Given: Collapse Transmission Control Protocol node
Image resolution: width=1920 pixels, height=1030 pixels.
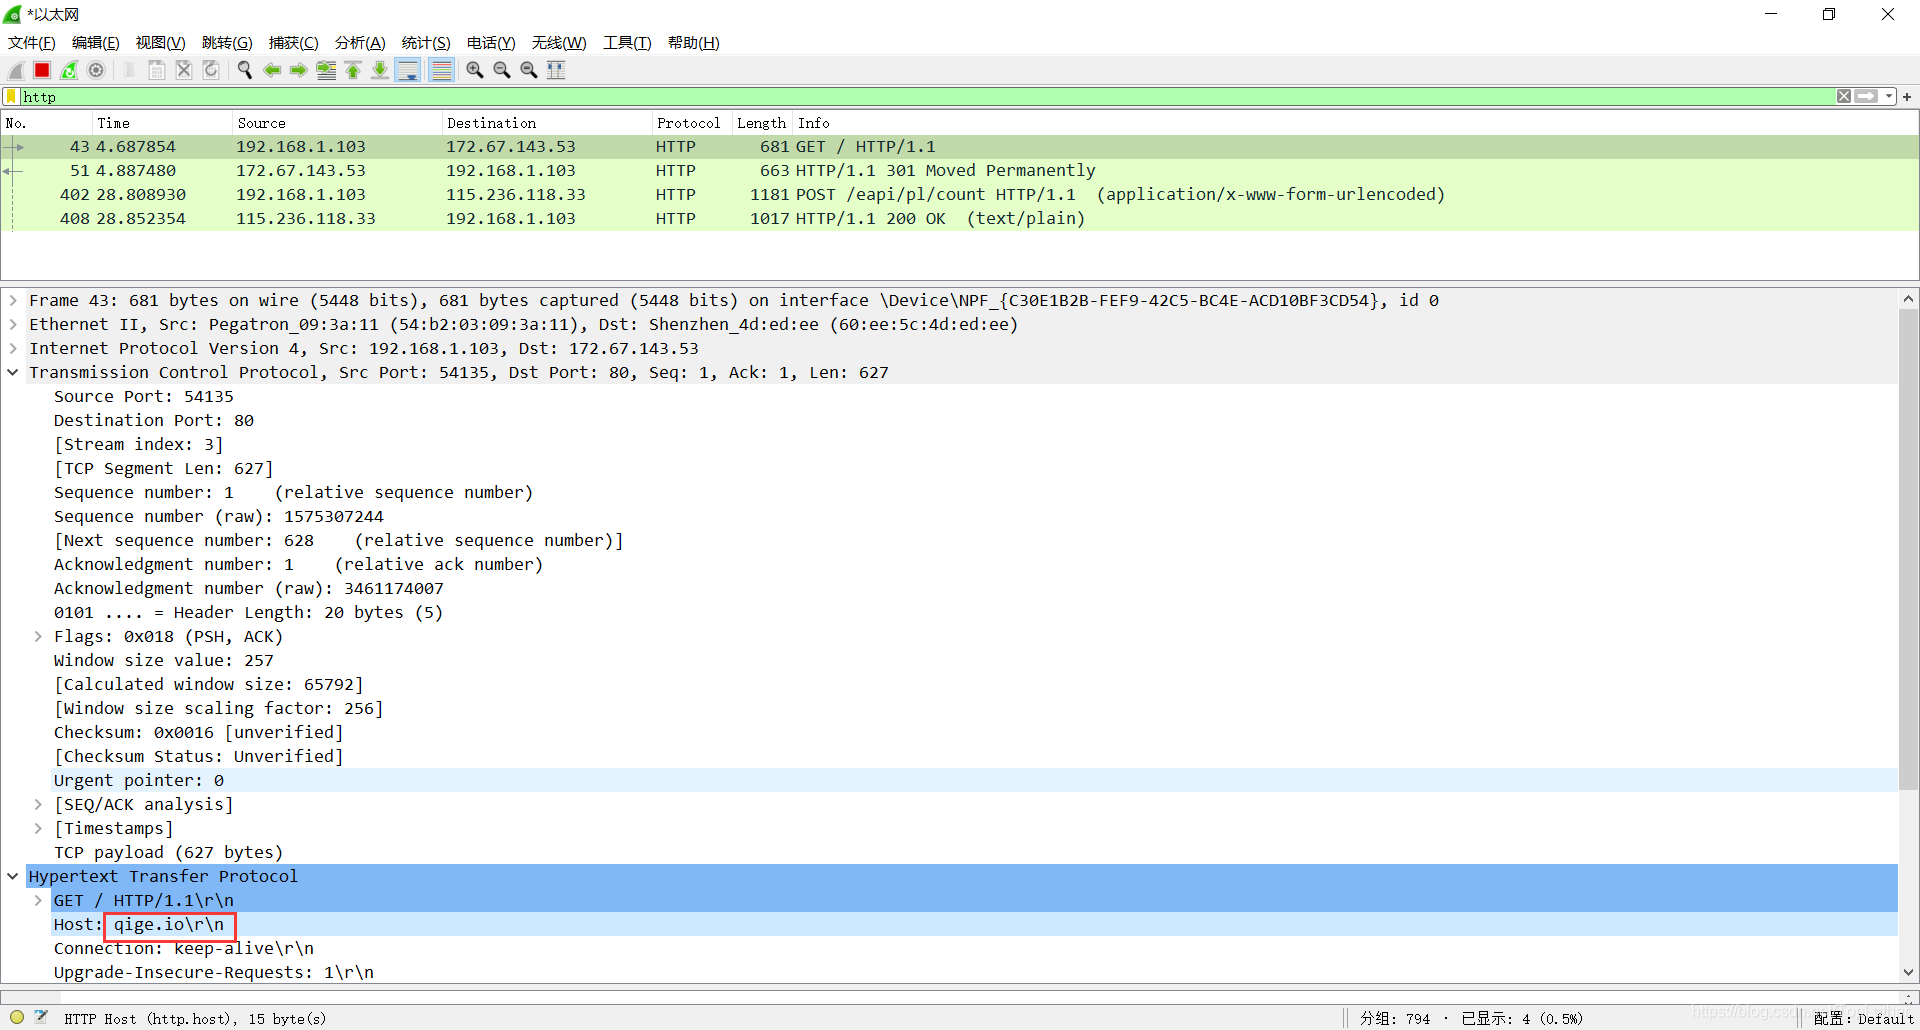Looking at the screenshot, I should 13,372.
